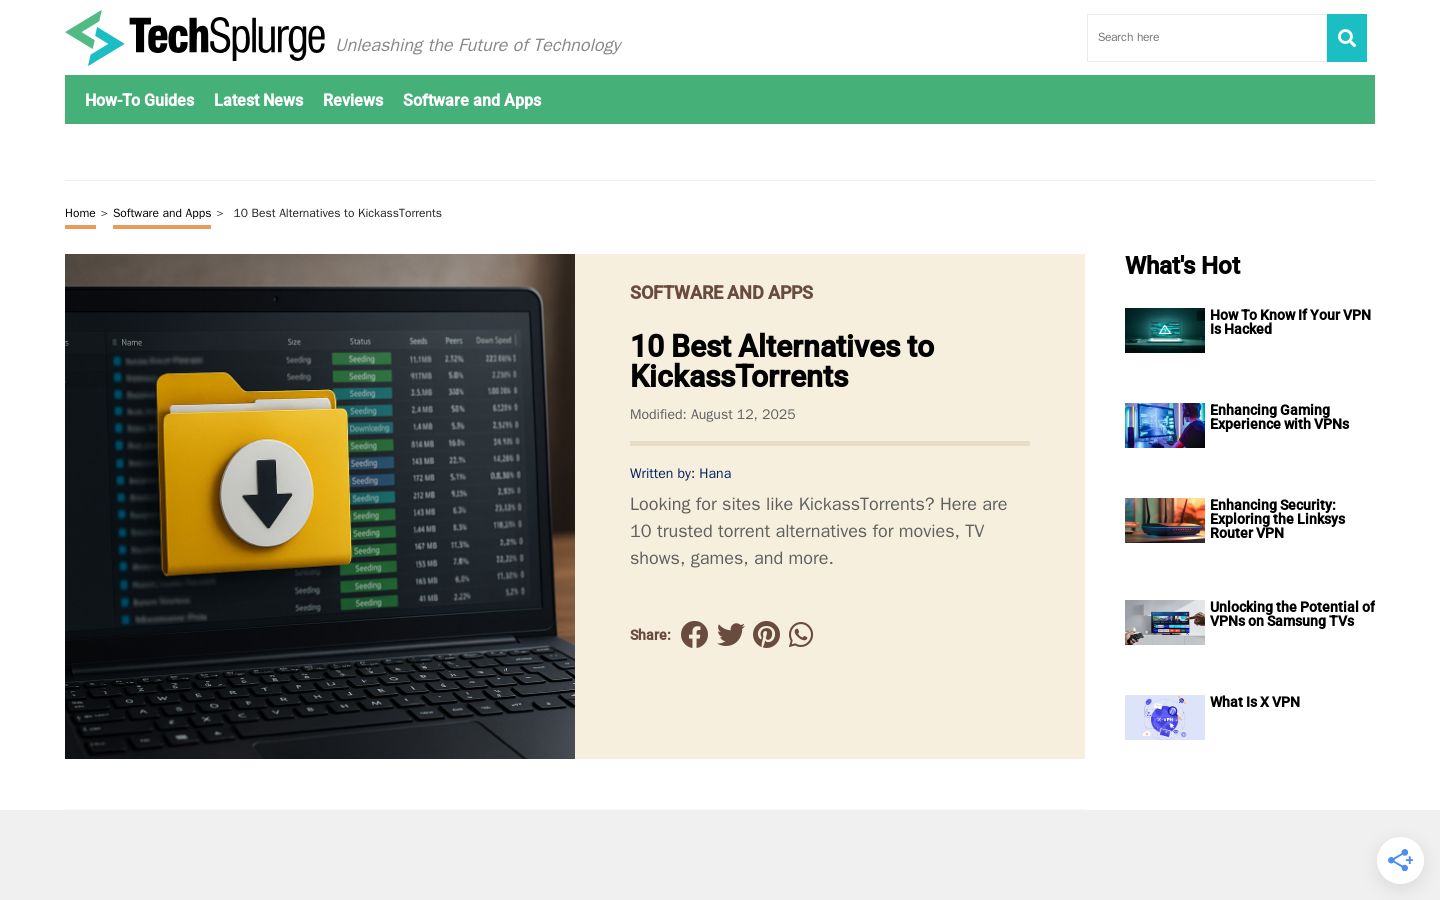The width and height of the screenshot is (1440, 900).
Task: Open Reviews menu item
Action: point(353,100)
